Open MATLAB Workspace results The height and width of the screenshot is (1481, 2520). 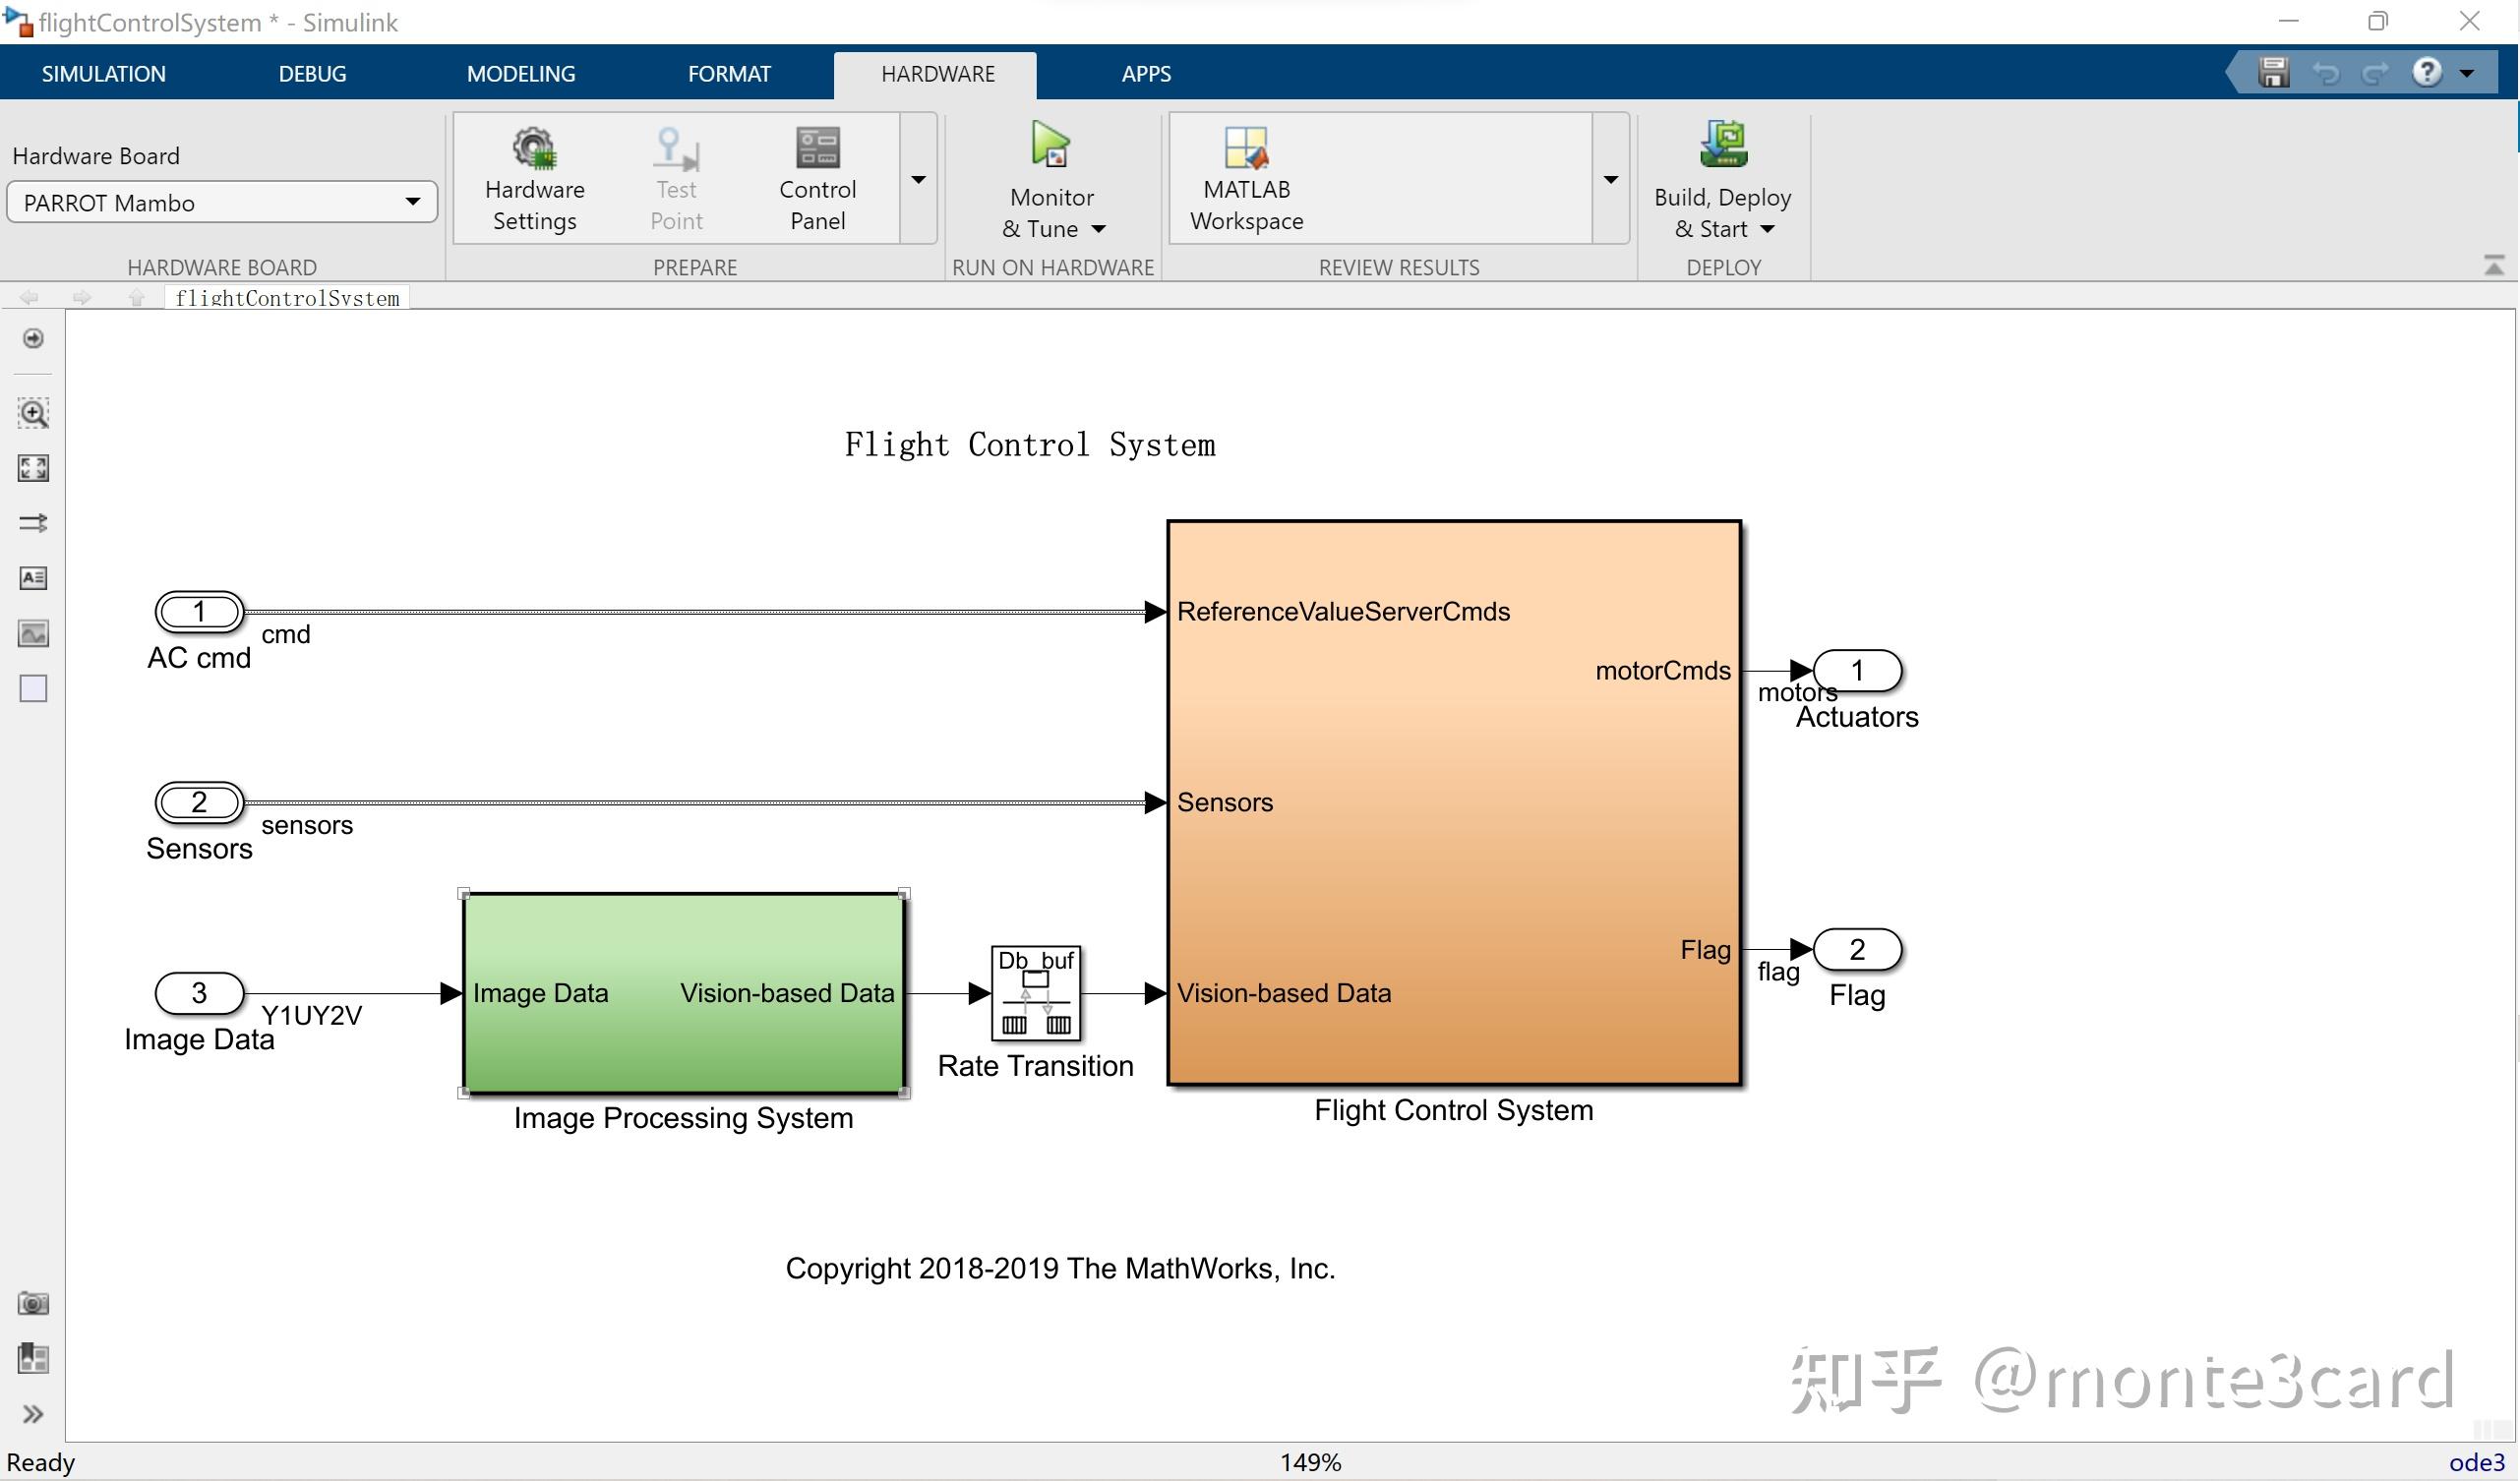click(x=1246, y=179)
